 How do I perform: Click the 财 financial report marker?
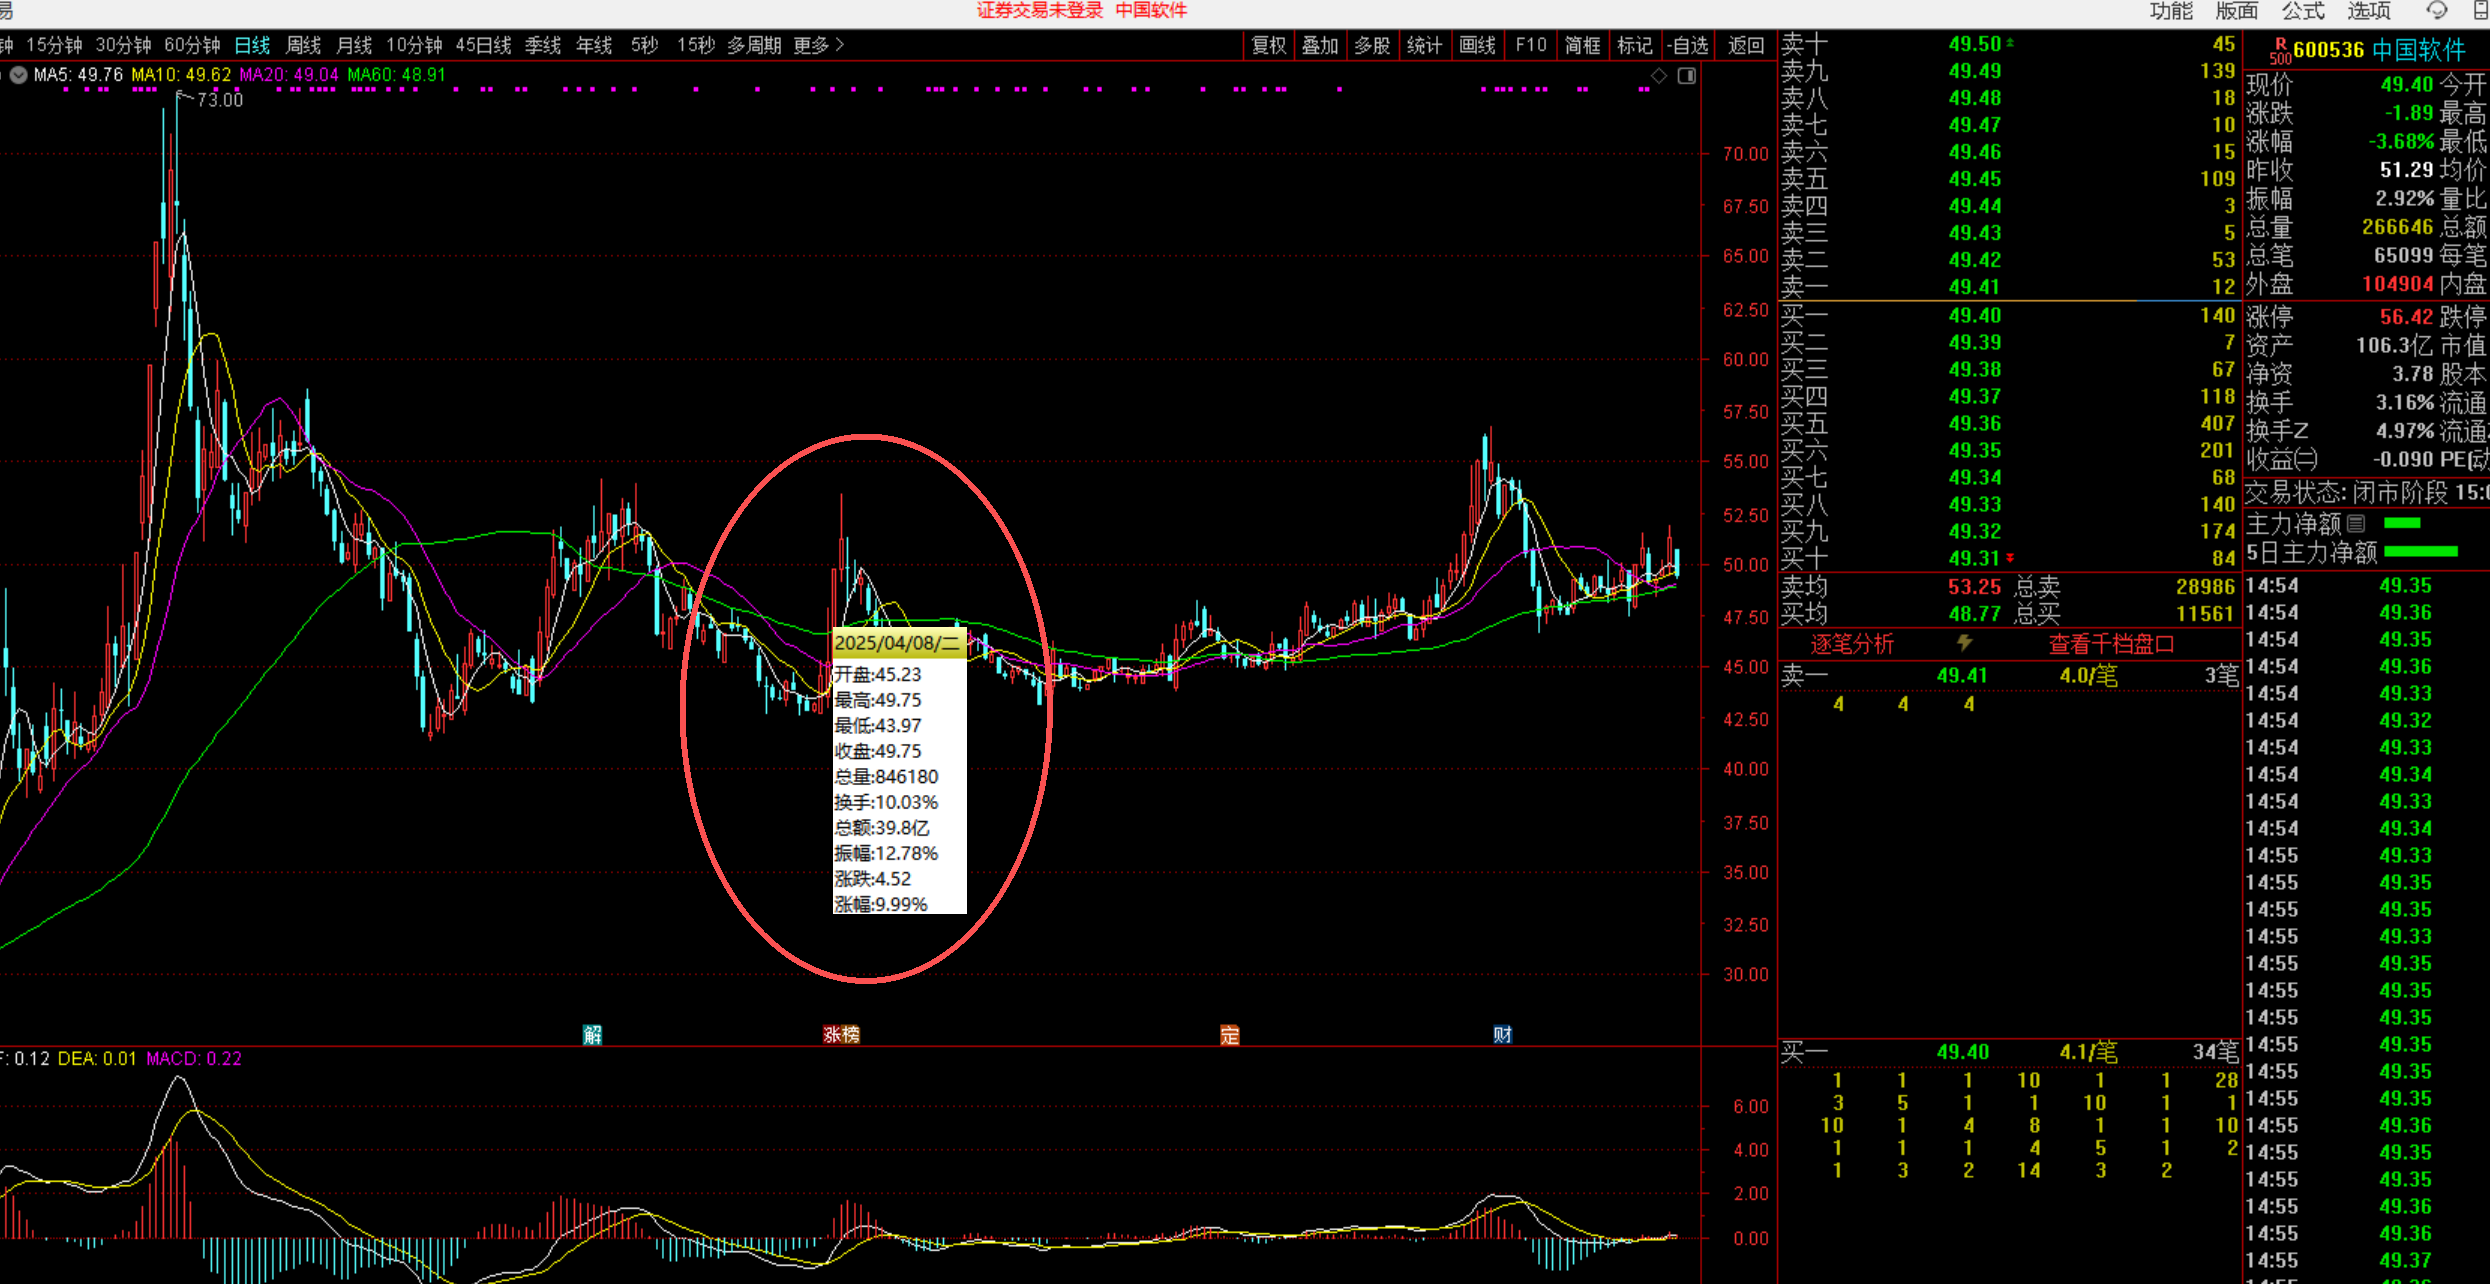(x=1502, y=1034)
